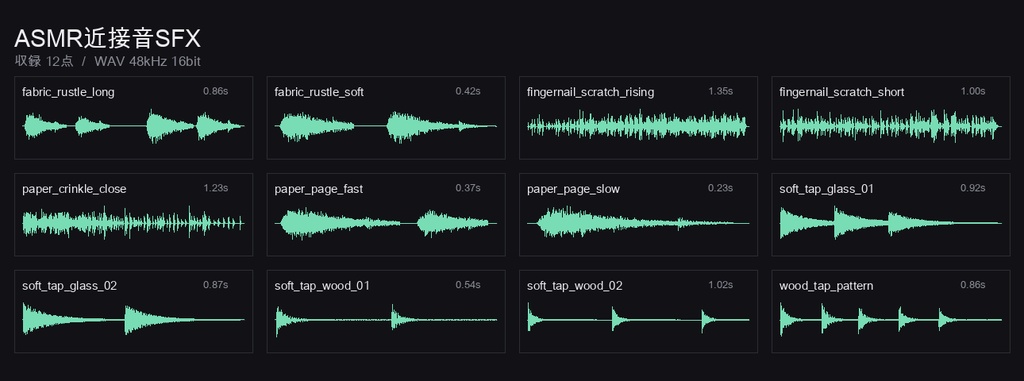Click the 収録 12点 count text

44,61
